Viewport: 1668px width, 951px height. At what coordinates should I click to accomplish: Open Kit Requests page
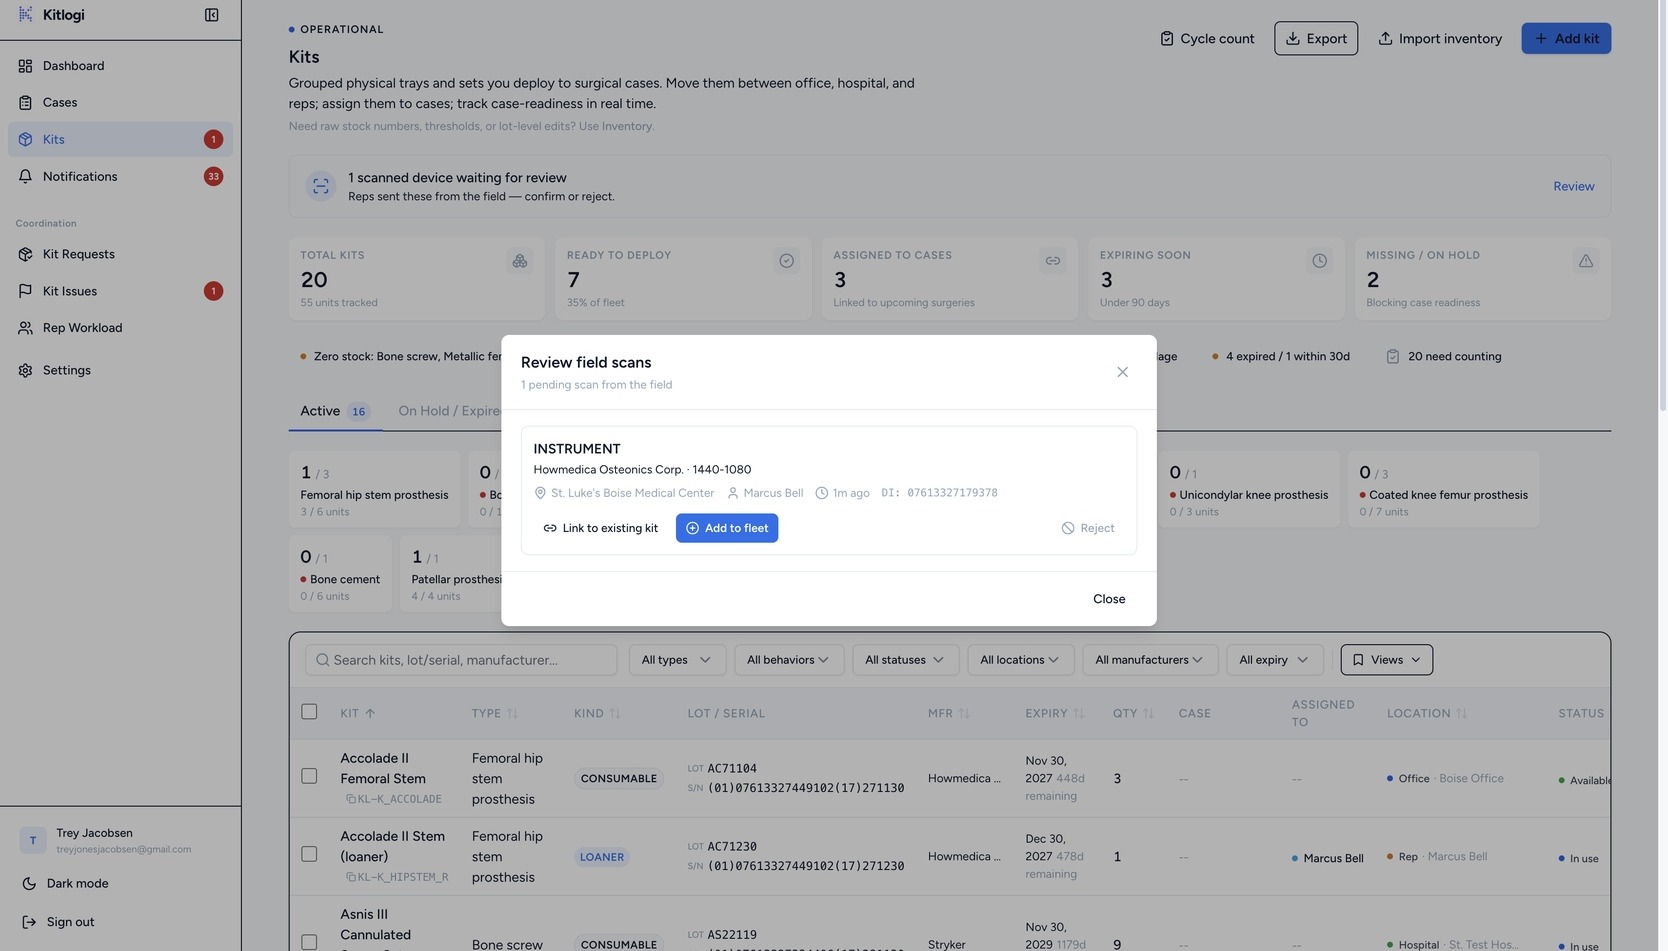tap(120, 254)
